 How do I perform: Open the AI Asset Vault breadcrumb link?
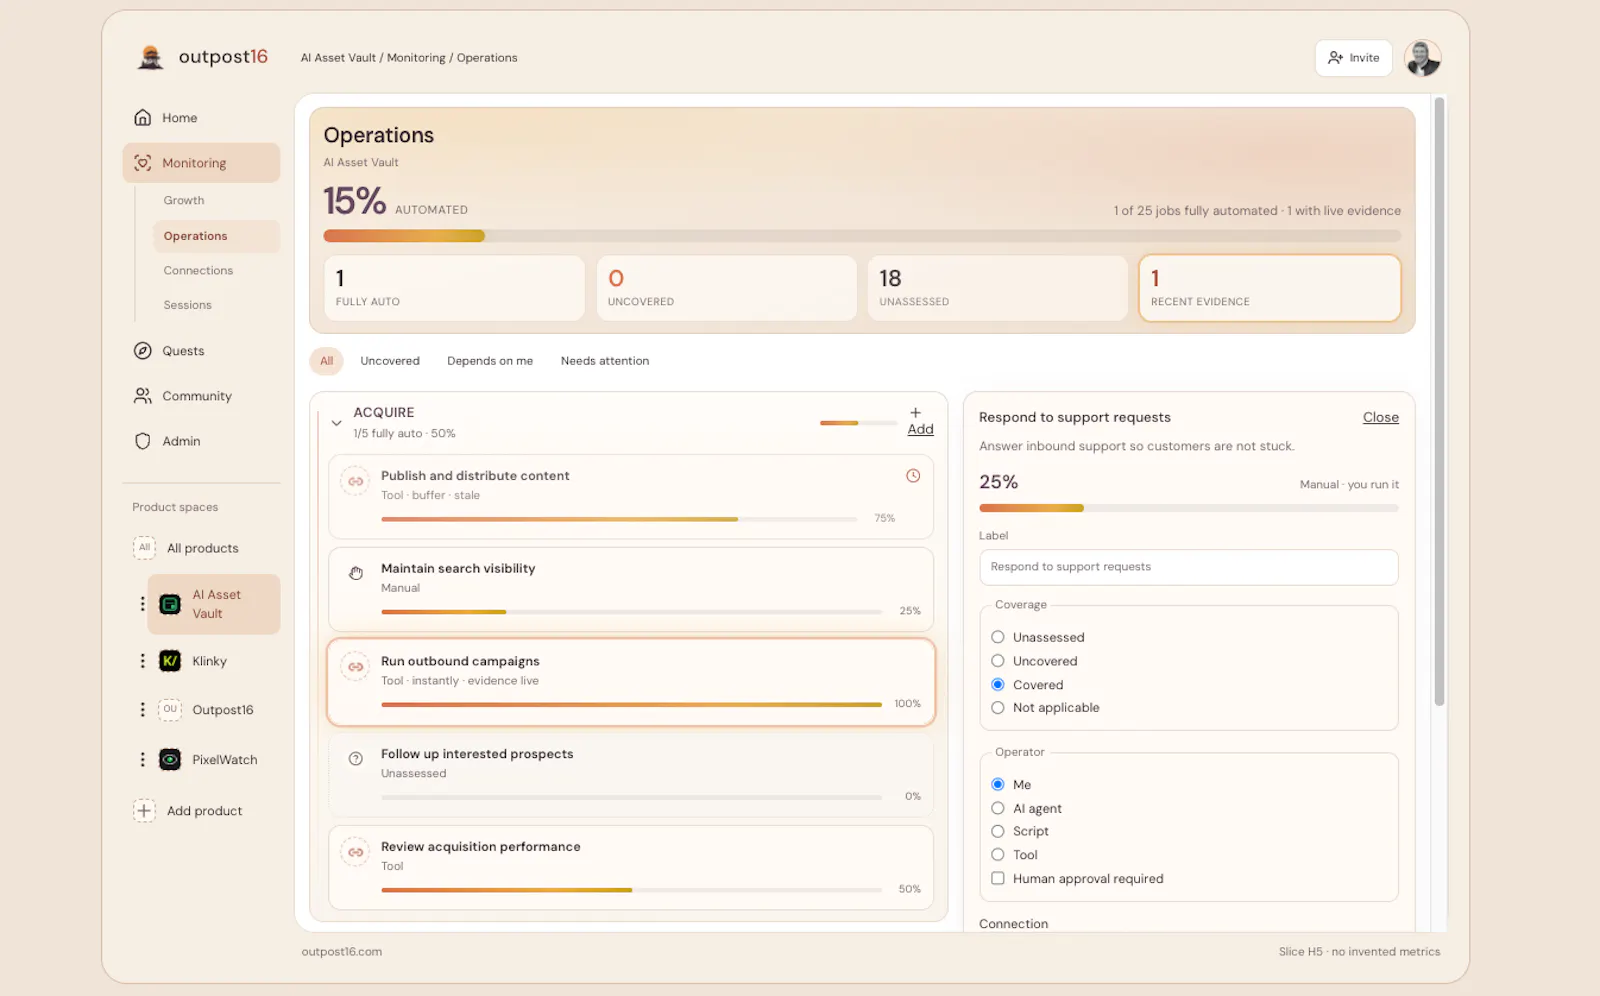[338, 58]
